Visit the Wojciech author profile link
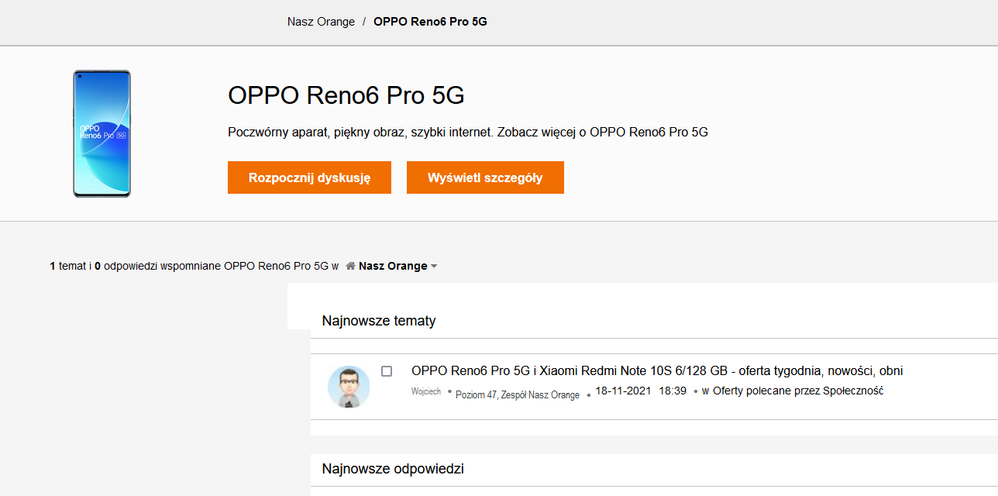 [426, 392]
